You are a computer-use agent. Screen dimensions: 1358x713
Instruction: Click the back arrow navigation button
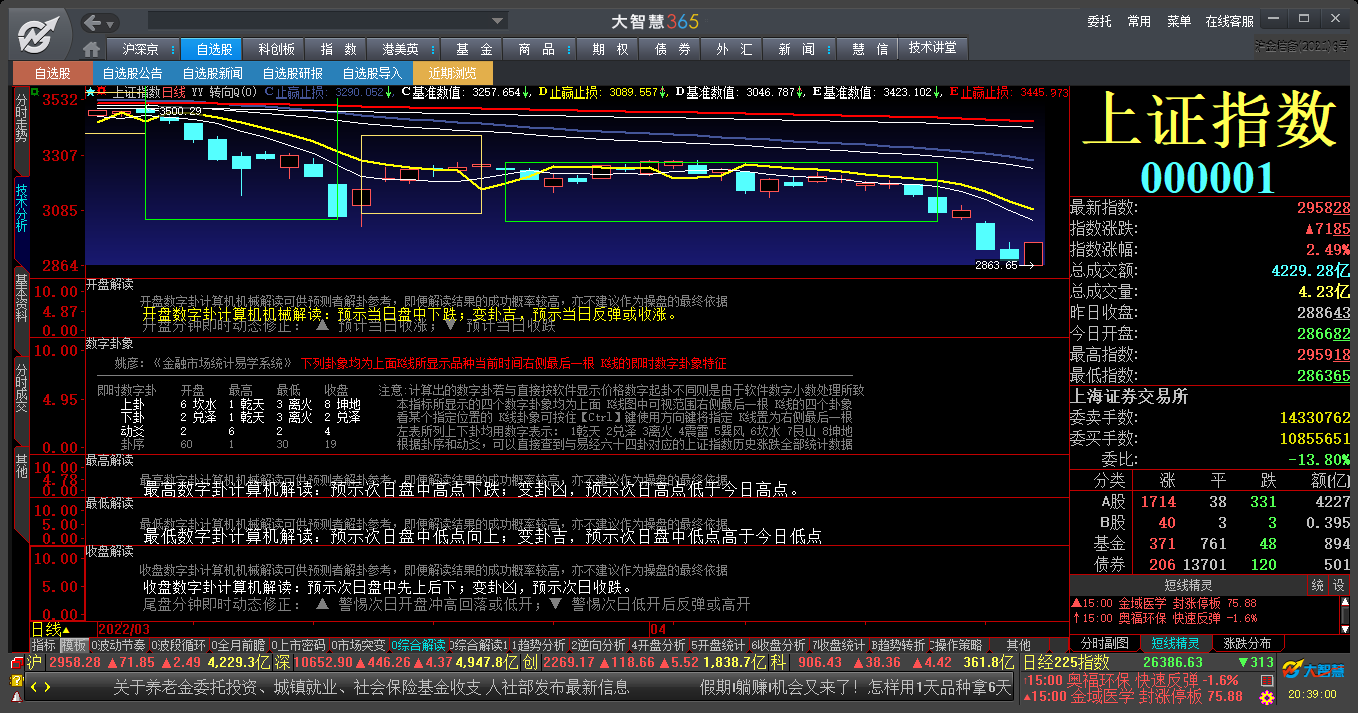92,22
